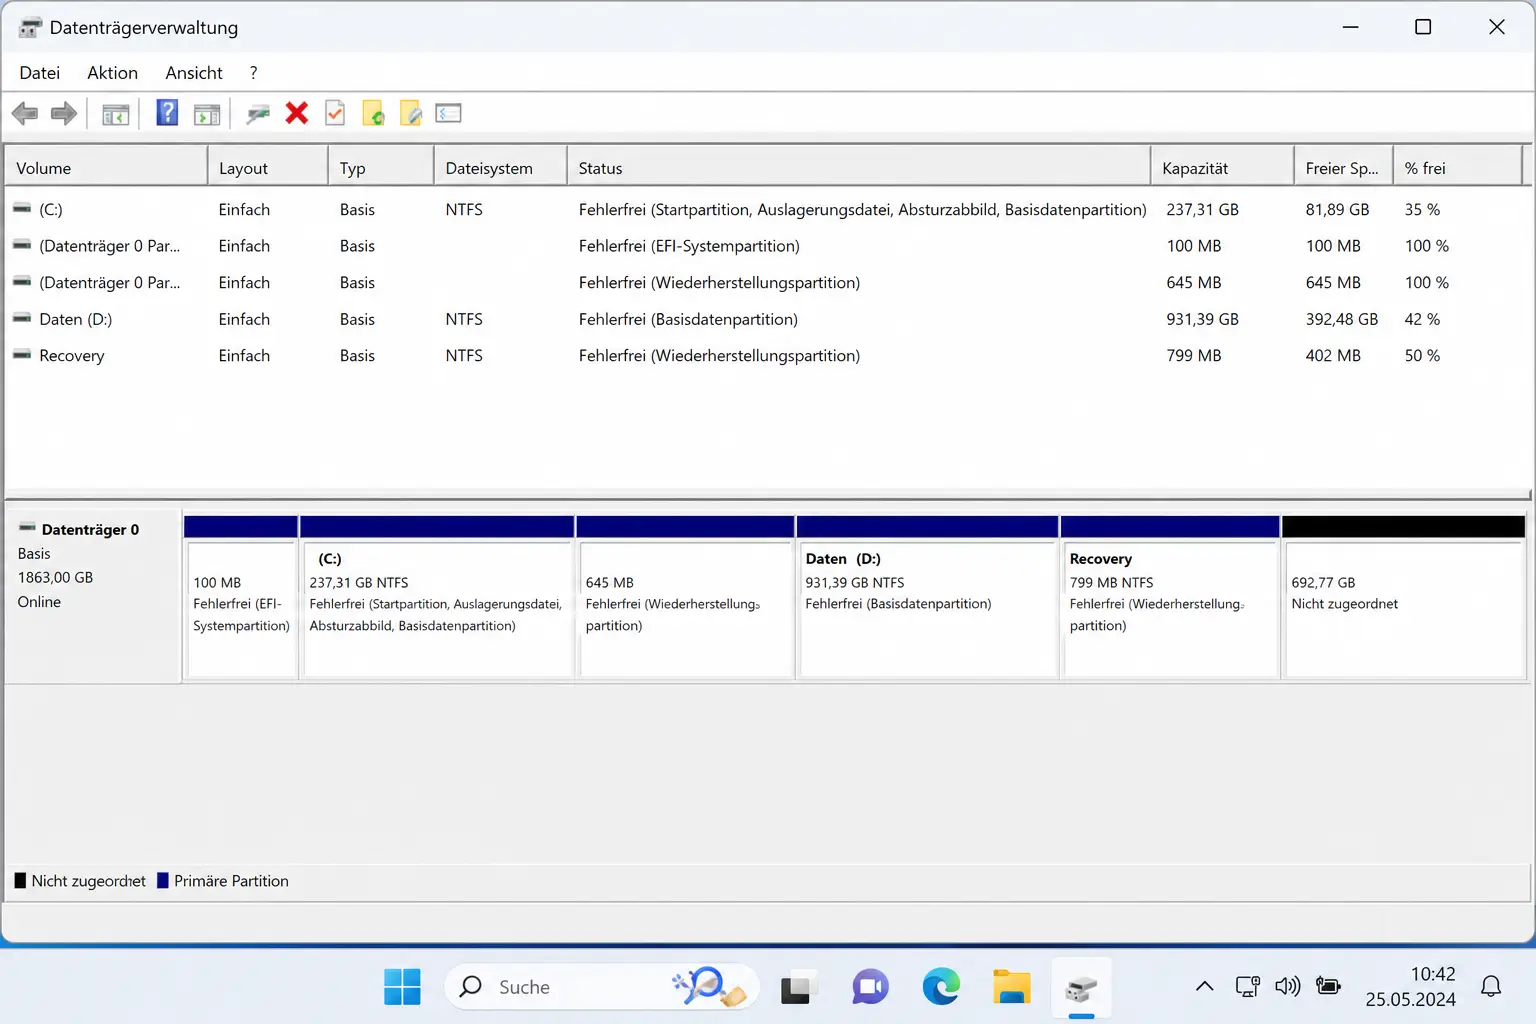Click the yellow folder with pencil icon
The image size is (1536, 1024).
coord(411,114)
